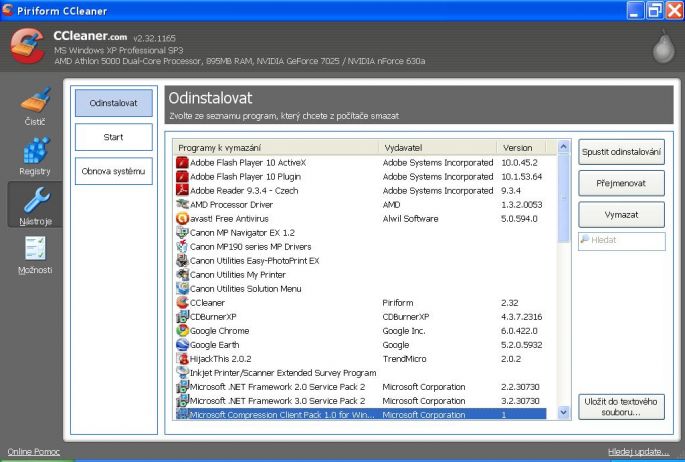
Task: Click the CCleaner list entry icon
Action: (182, 303)
